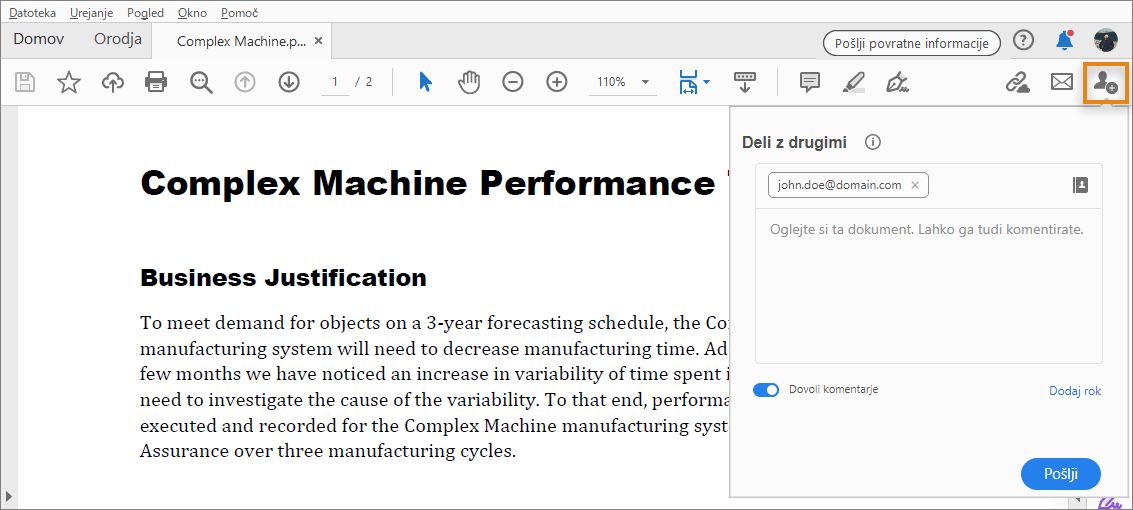Screen dimensions: 1133x510
Task: Go to next page down arrow
Action: (x=289, y=82)
